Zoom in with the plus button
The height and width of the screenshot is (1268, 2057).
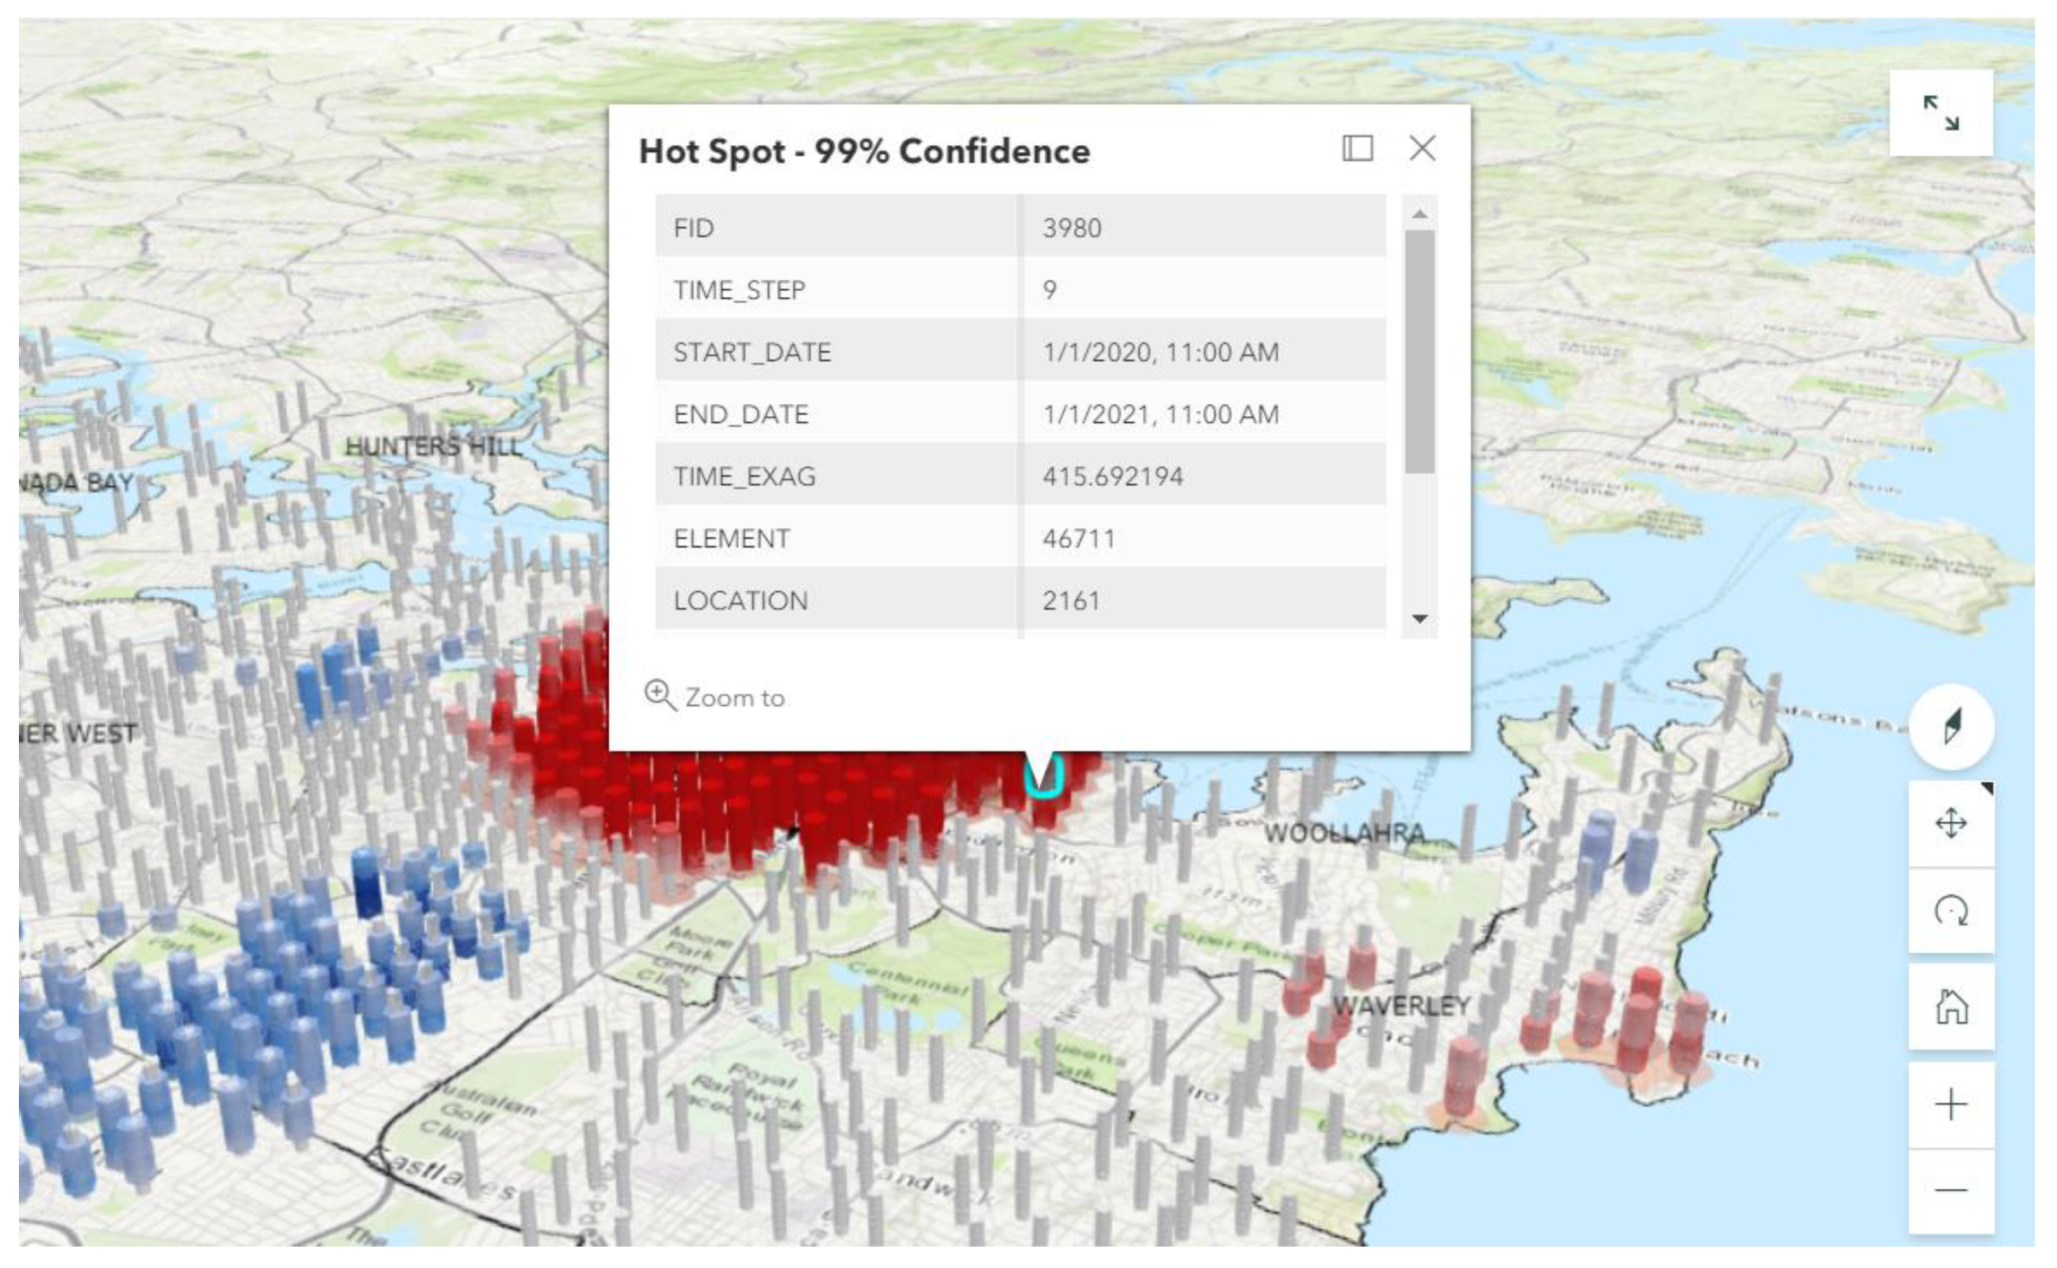pyautogui.click(x=1950, y=1104)
